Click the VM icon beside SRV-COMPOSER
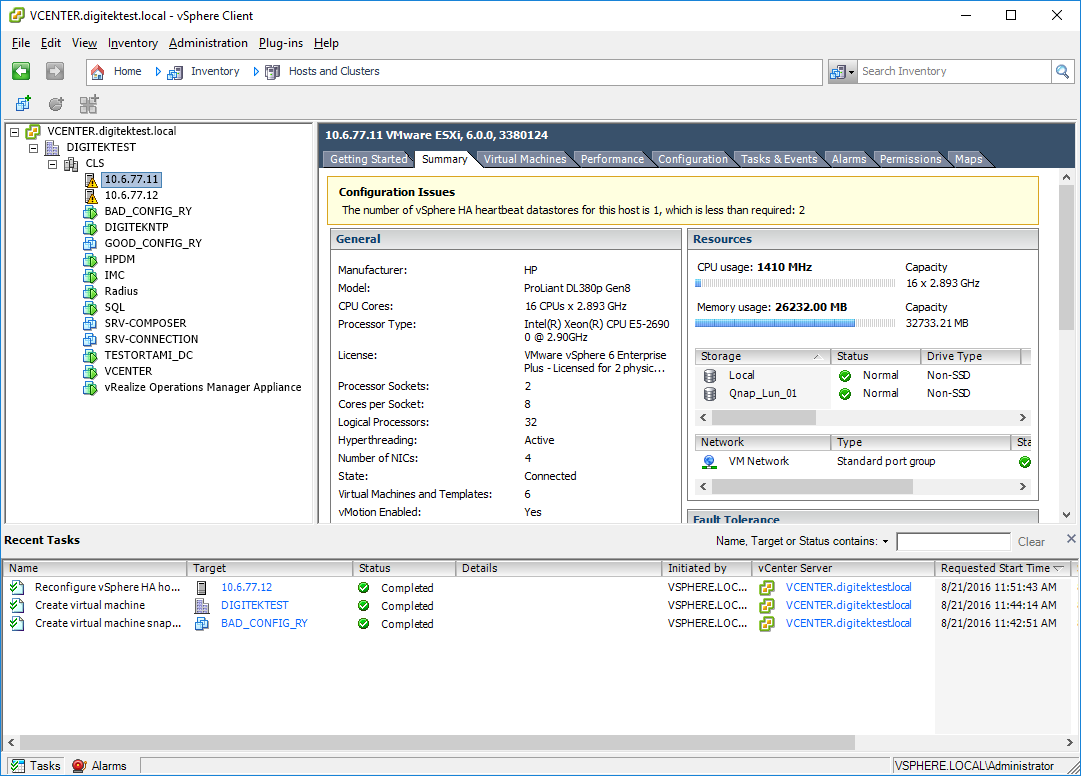The height and width of the screenshot is (776, 1081). [x=90, y=323]
